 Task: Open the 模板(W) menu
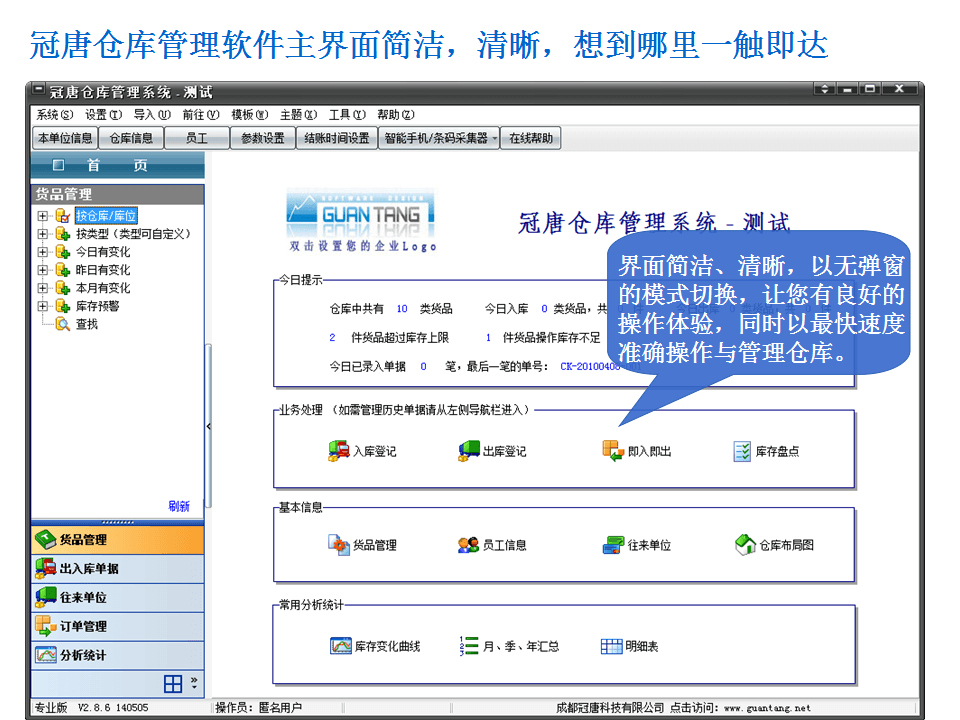(250, 114)
